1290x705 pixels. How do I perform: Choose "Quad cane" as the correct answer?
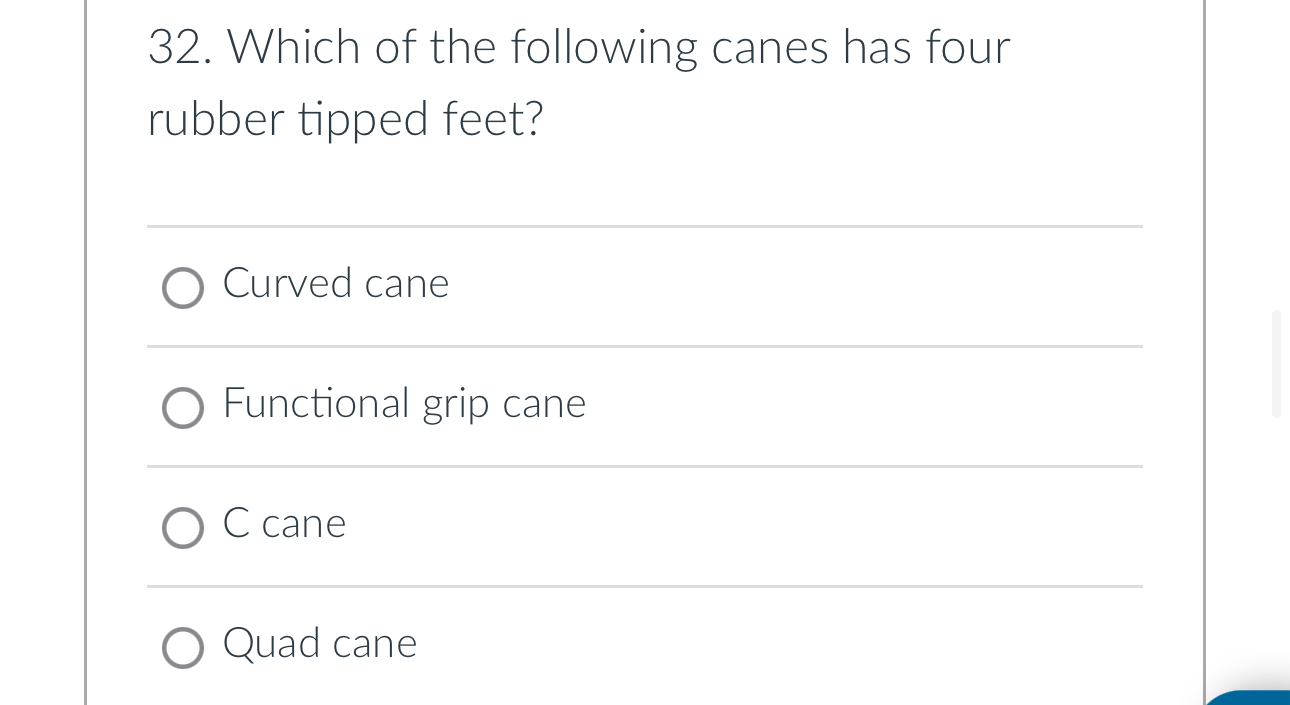pos(183,648)
